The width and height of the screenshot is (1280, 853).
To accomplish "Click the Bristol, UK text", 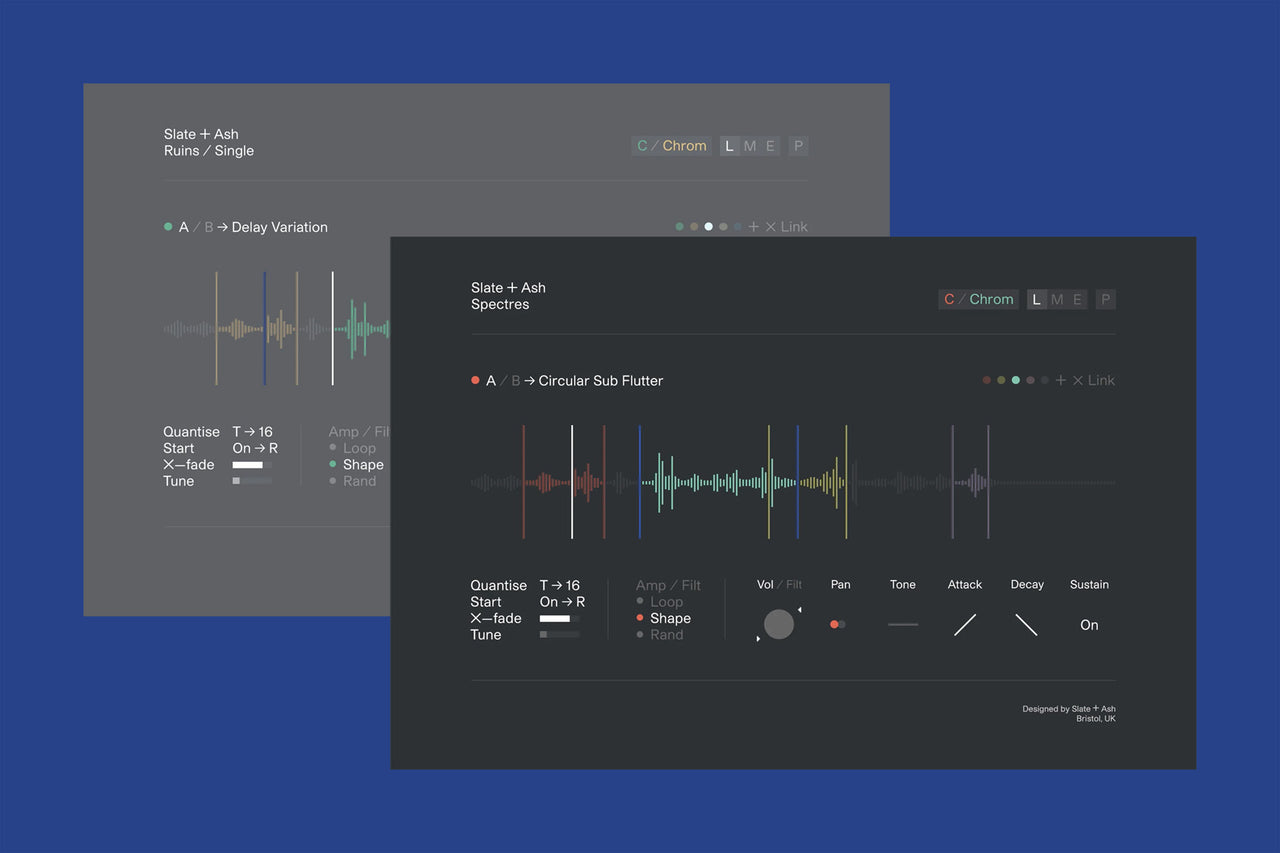I will coord(1096,719).
